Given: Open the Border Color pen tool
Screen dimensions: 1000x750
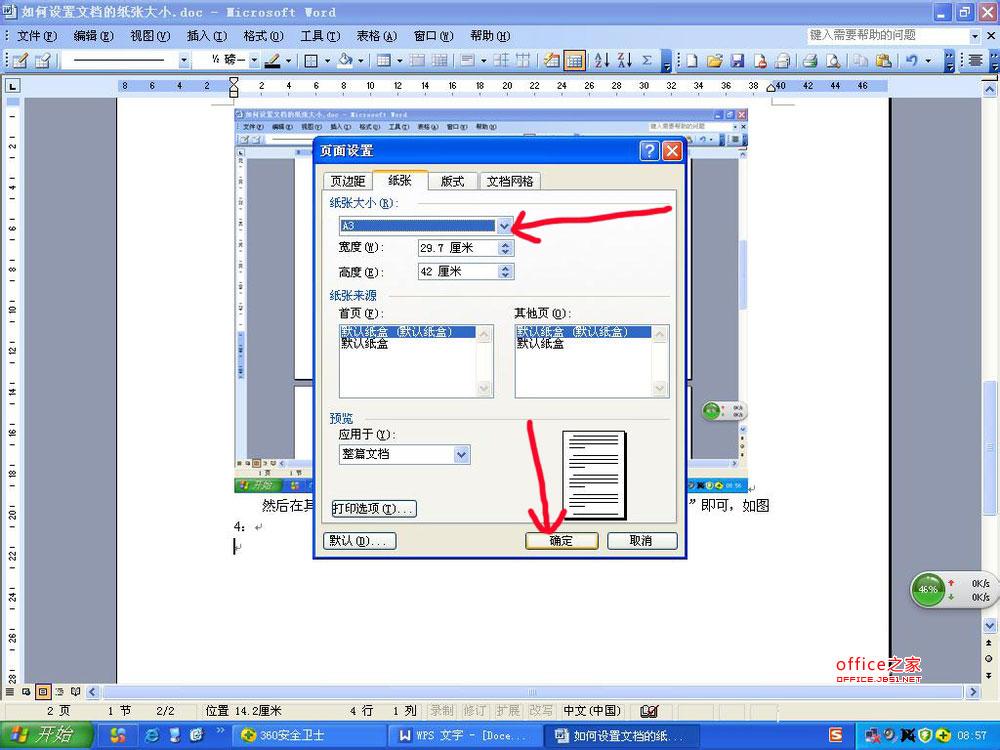Looking at the screenshot, I should tap(272, 61).
